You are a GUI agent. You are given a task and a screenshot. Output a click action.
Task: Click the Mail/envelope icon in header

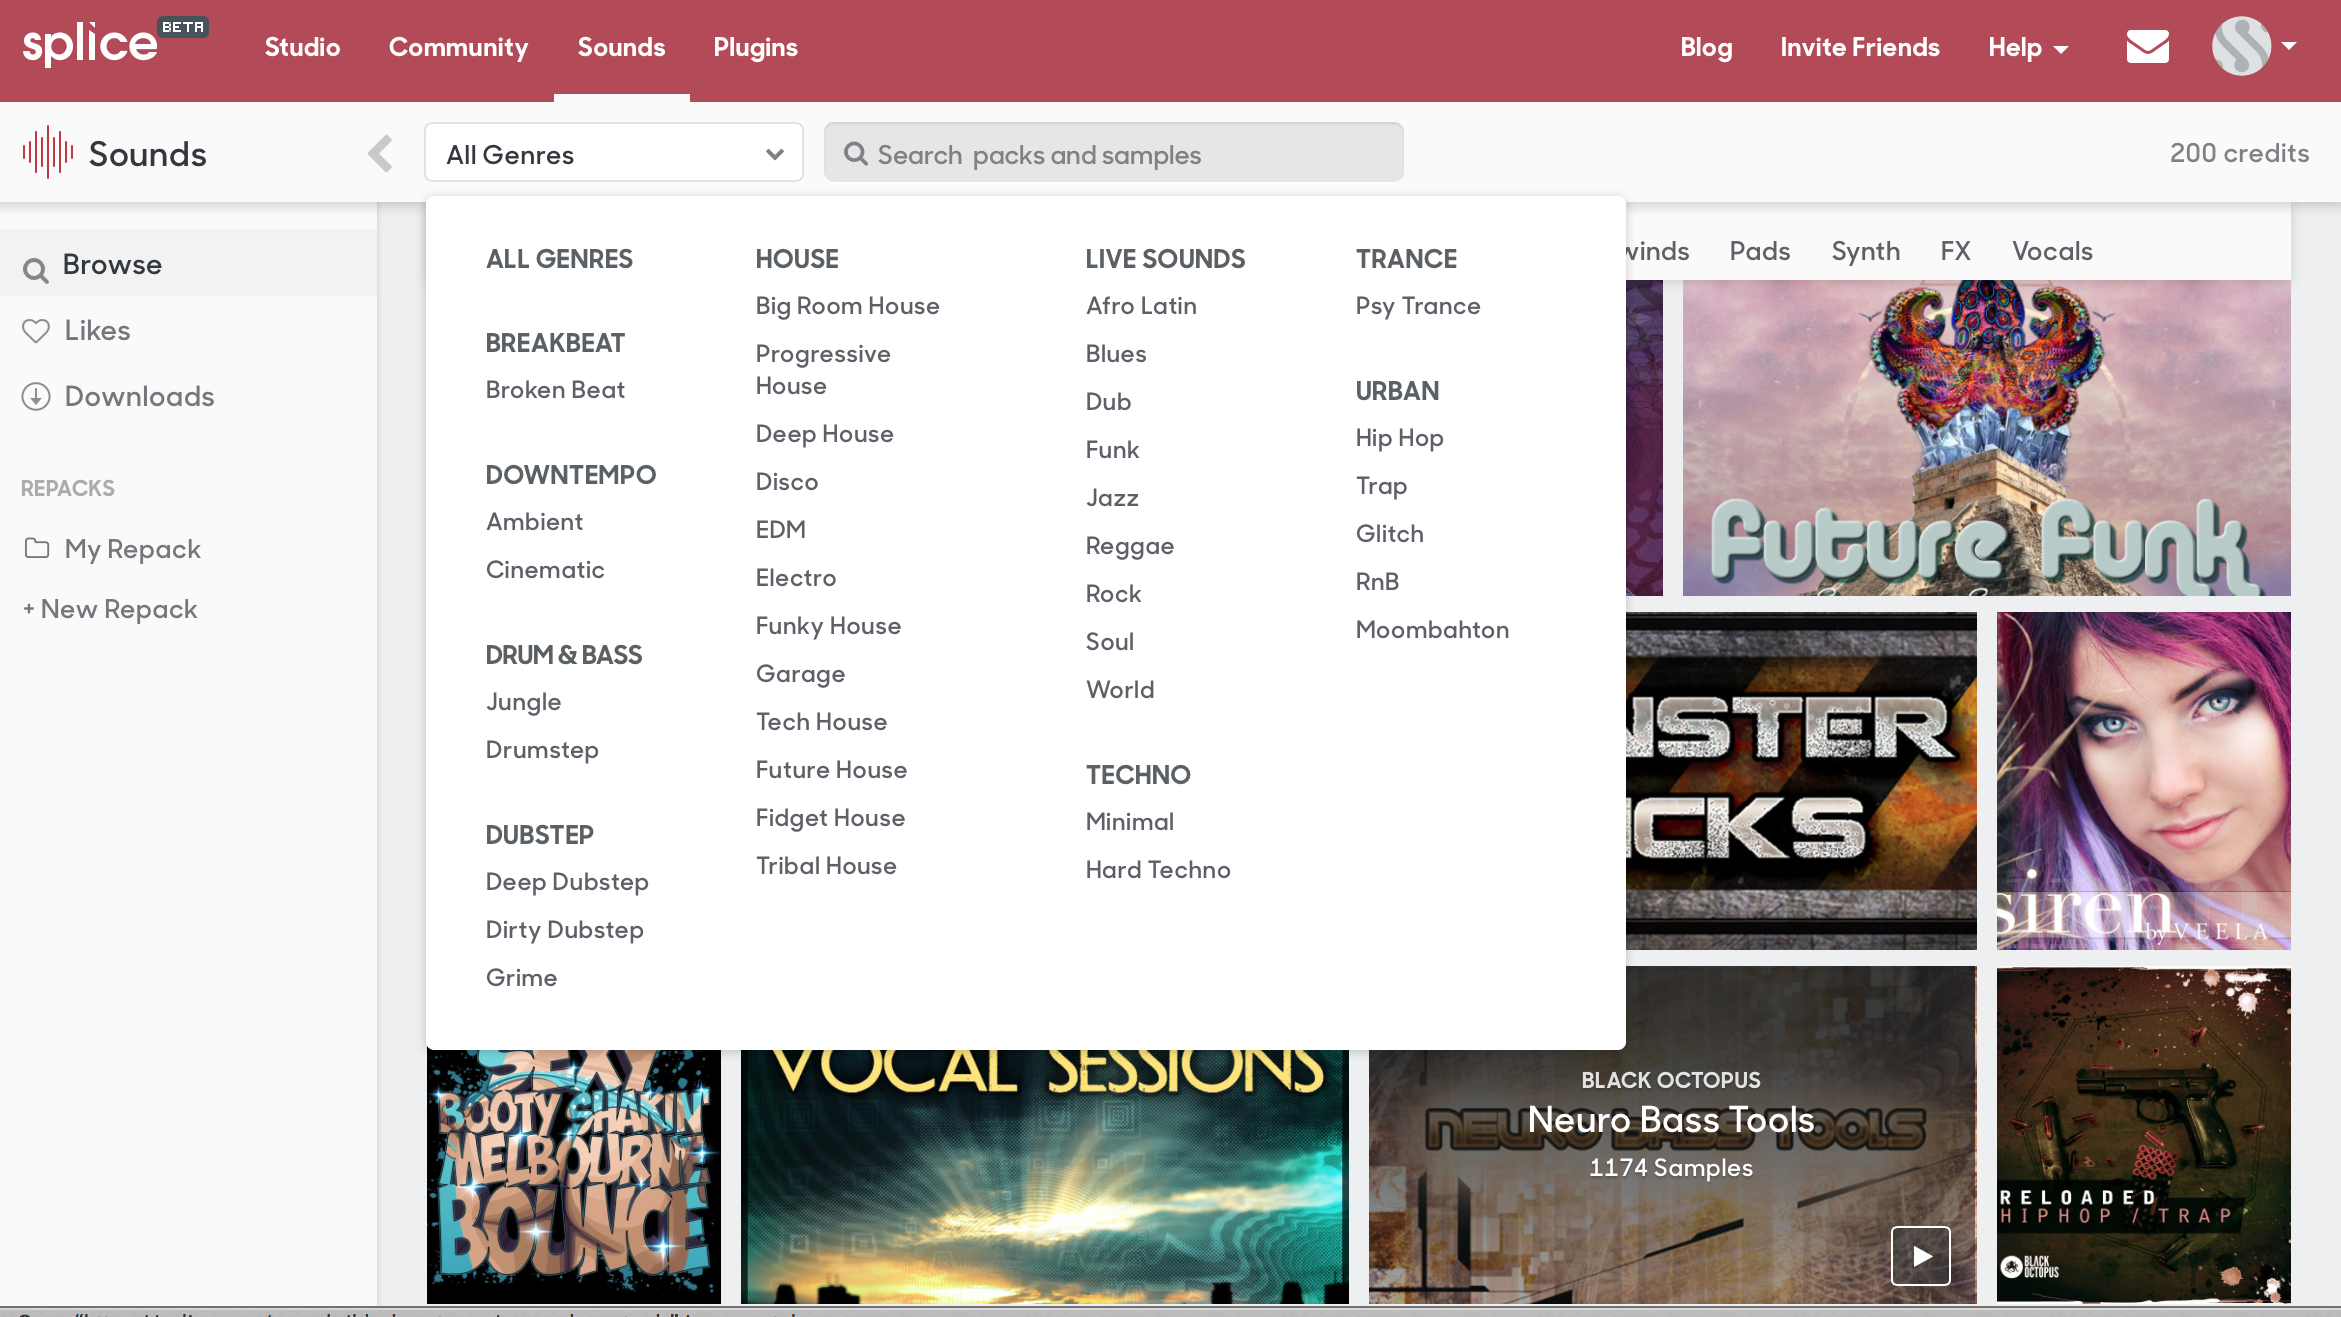[x=2148, y=45]
